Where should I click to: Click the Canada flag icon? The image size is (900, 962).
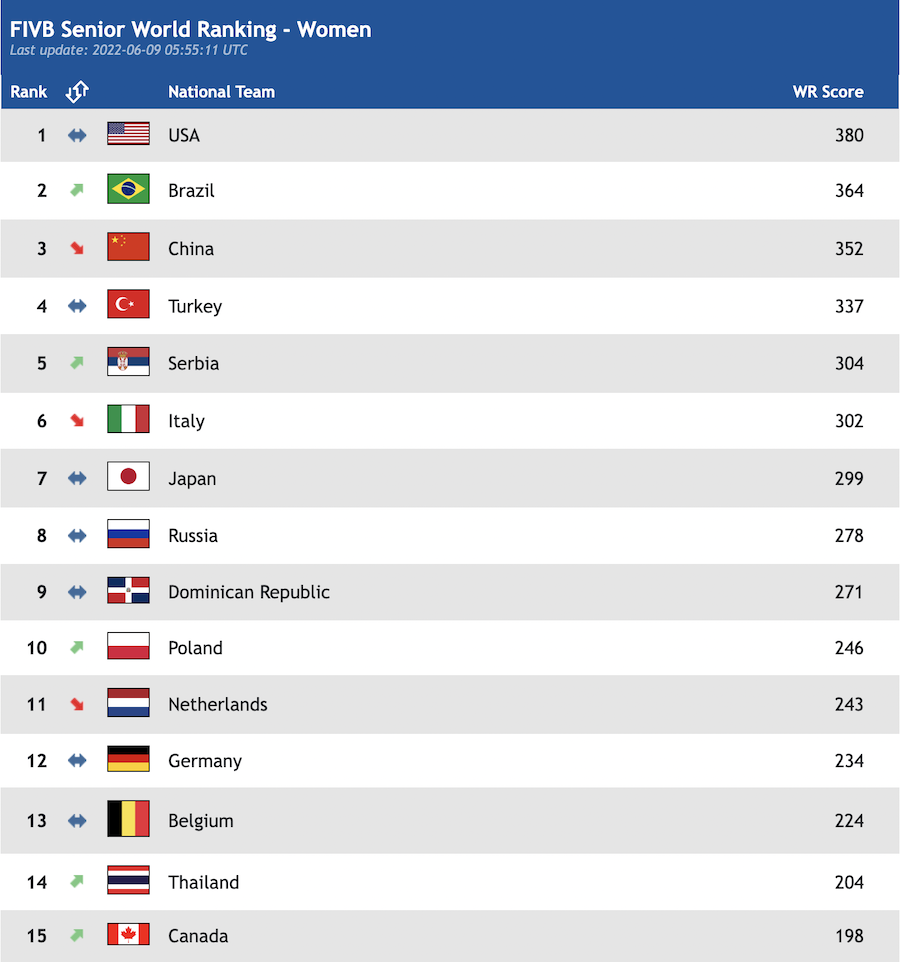(128, 934)
